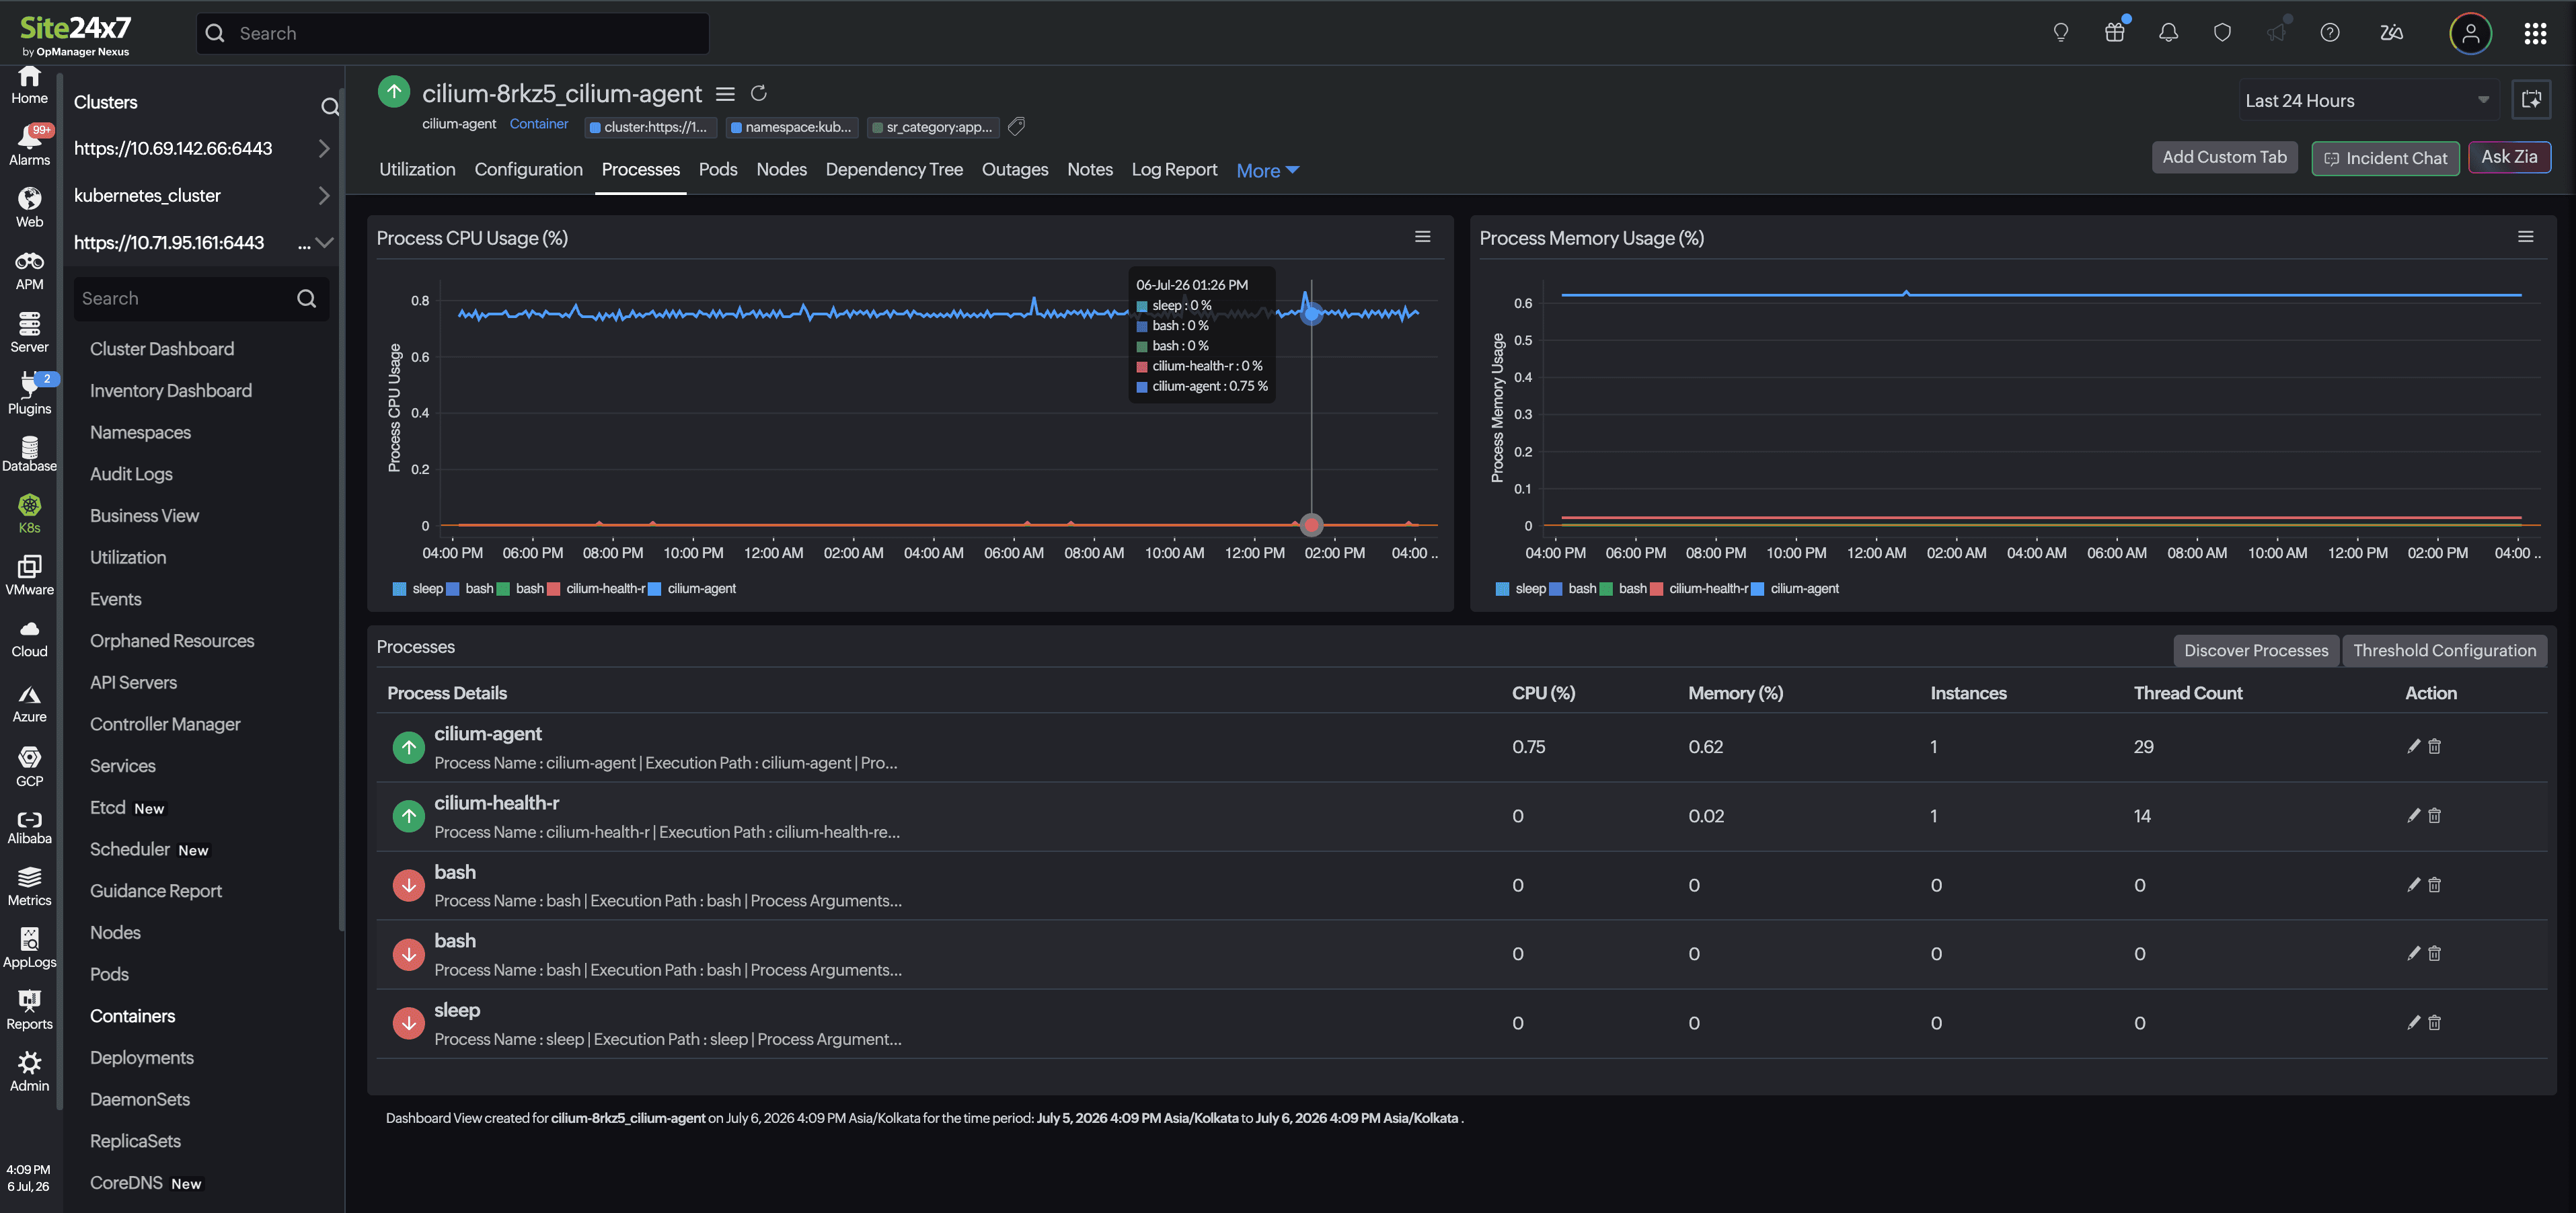The height and width of the screenshot is (1213, 2576).
Task: Toggle cilium-health-r series in CPU chart legend
Action: tap(596, 588)
